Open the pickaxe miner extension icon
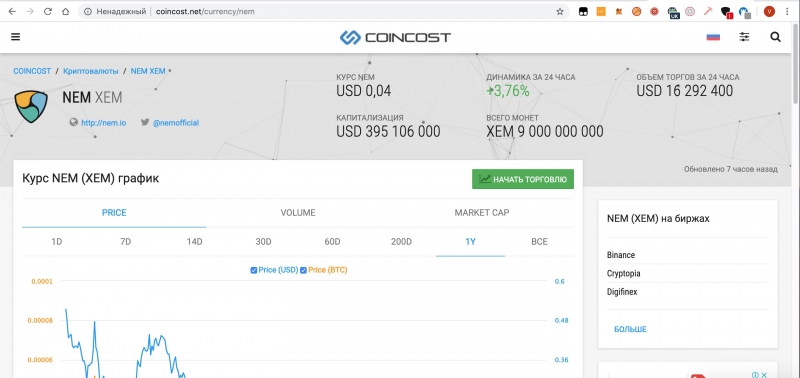 pyautogui.click(x=708, y=11)
